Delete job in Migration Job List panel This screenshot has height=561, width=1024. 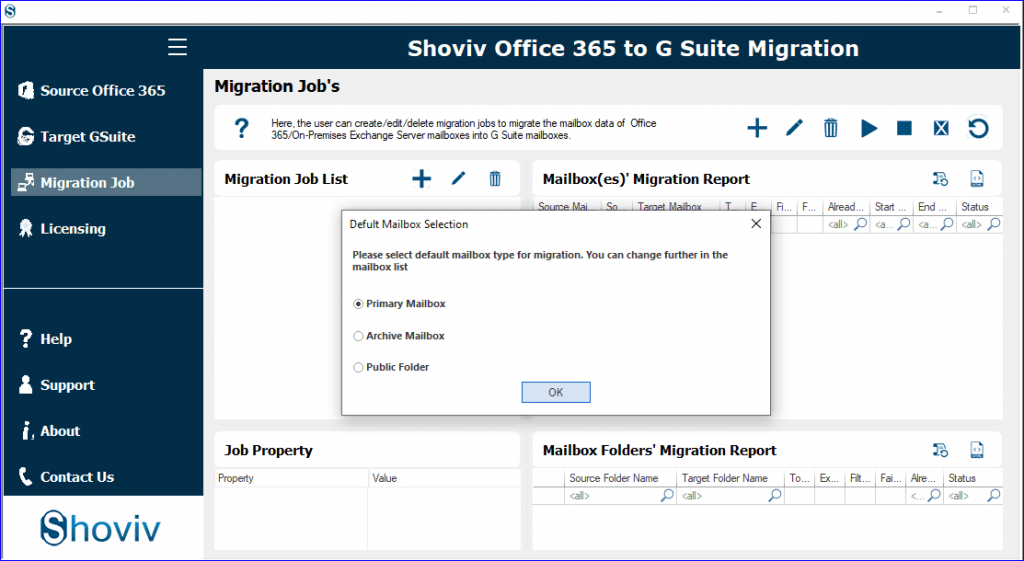pos(495,178)
